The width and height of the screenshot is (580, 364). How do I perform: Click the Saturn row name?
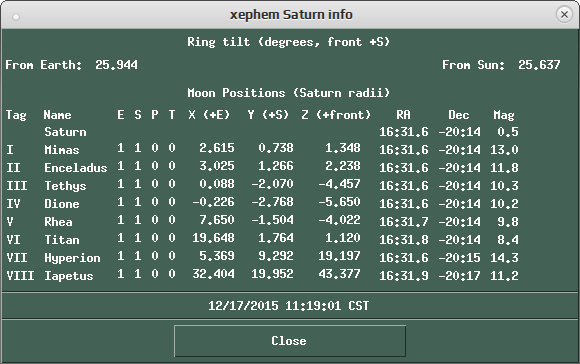[x=65, y=132]
